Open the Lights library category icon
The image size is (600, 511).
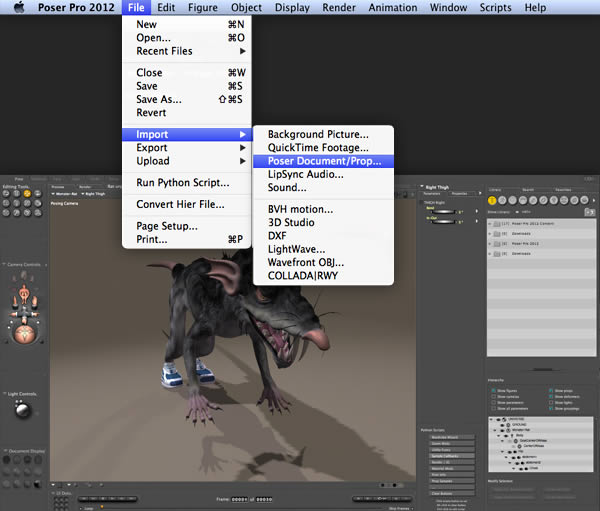point(554,200)
